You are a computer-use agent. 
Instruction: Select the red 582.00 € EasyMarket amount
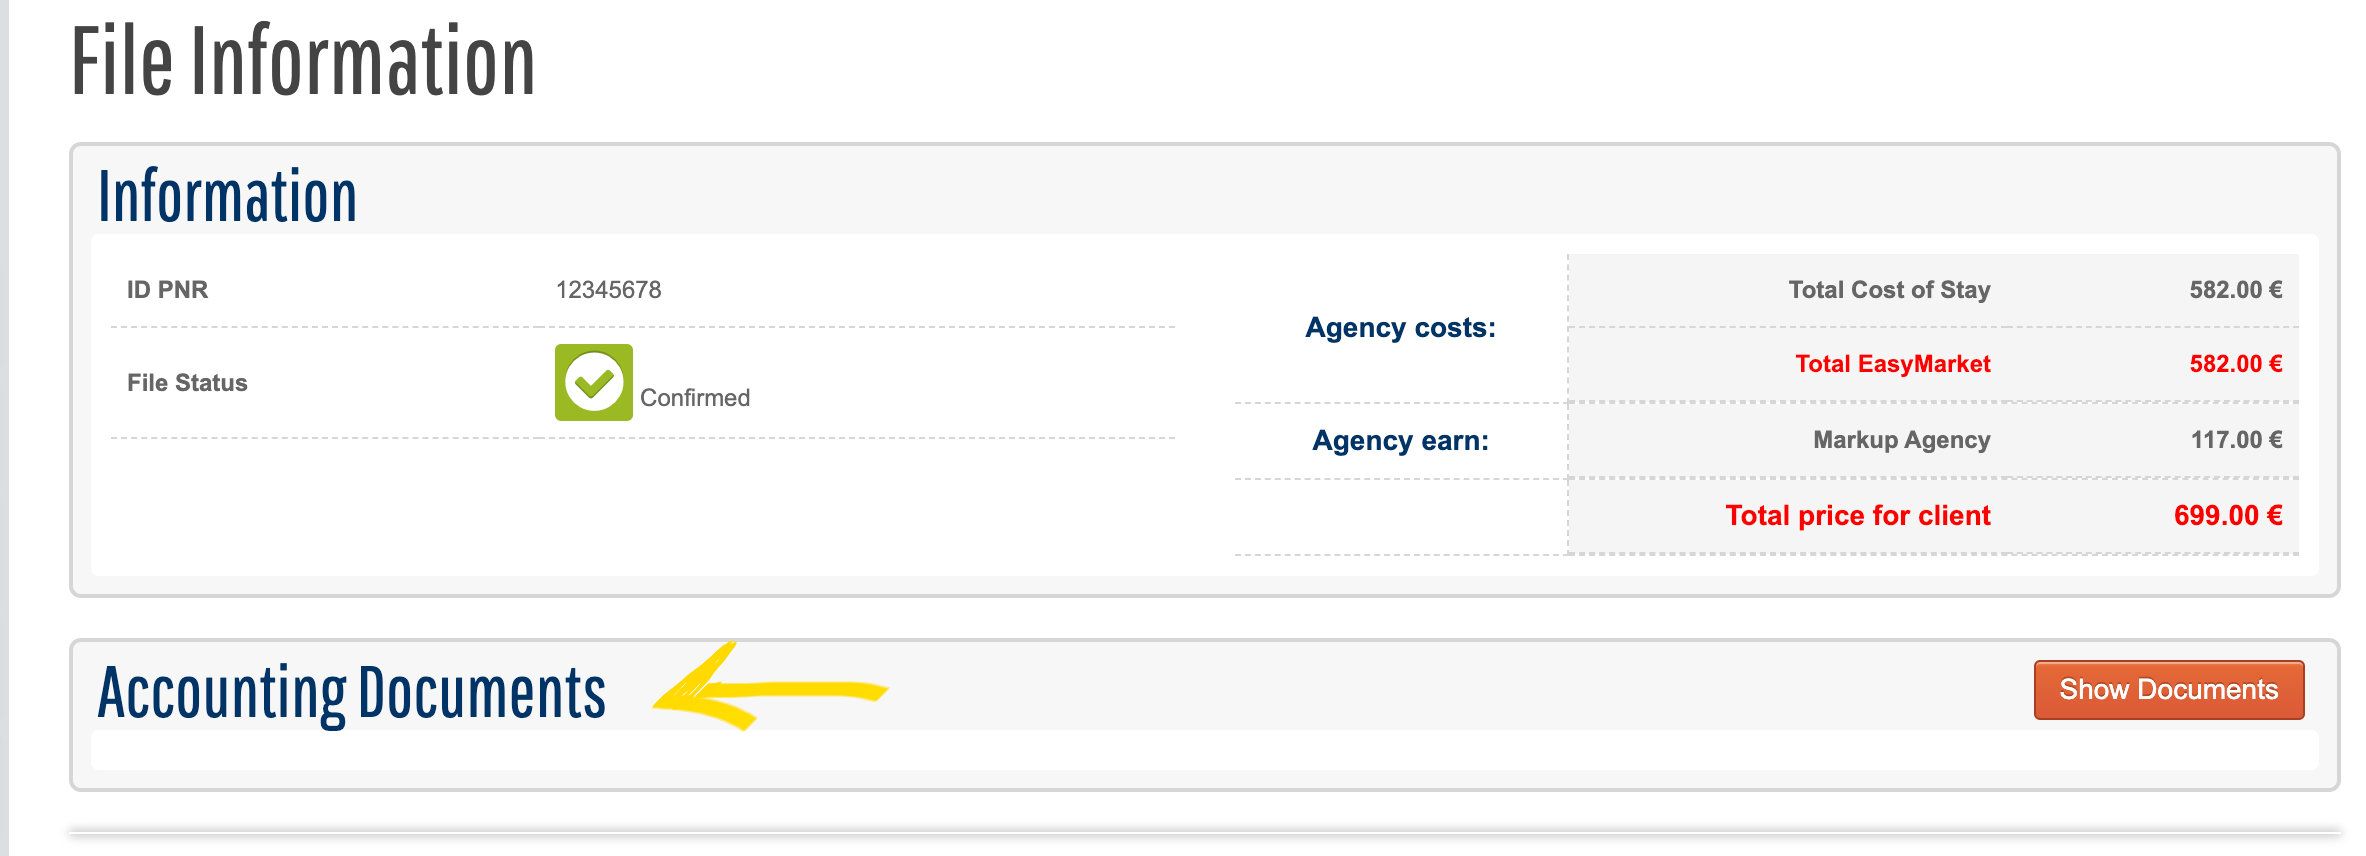[x=2235, y=364]
